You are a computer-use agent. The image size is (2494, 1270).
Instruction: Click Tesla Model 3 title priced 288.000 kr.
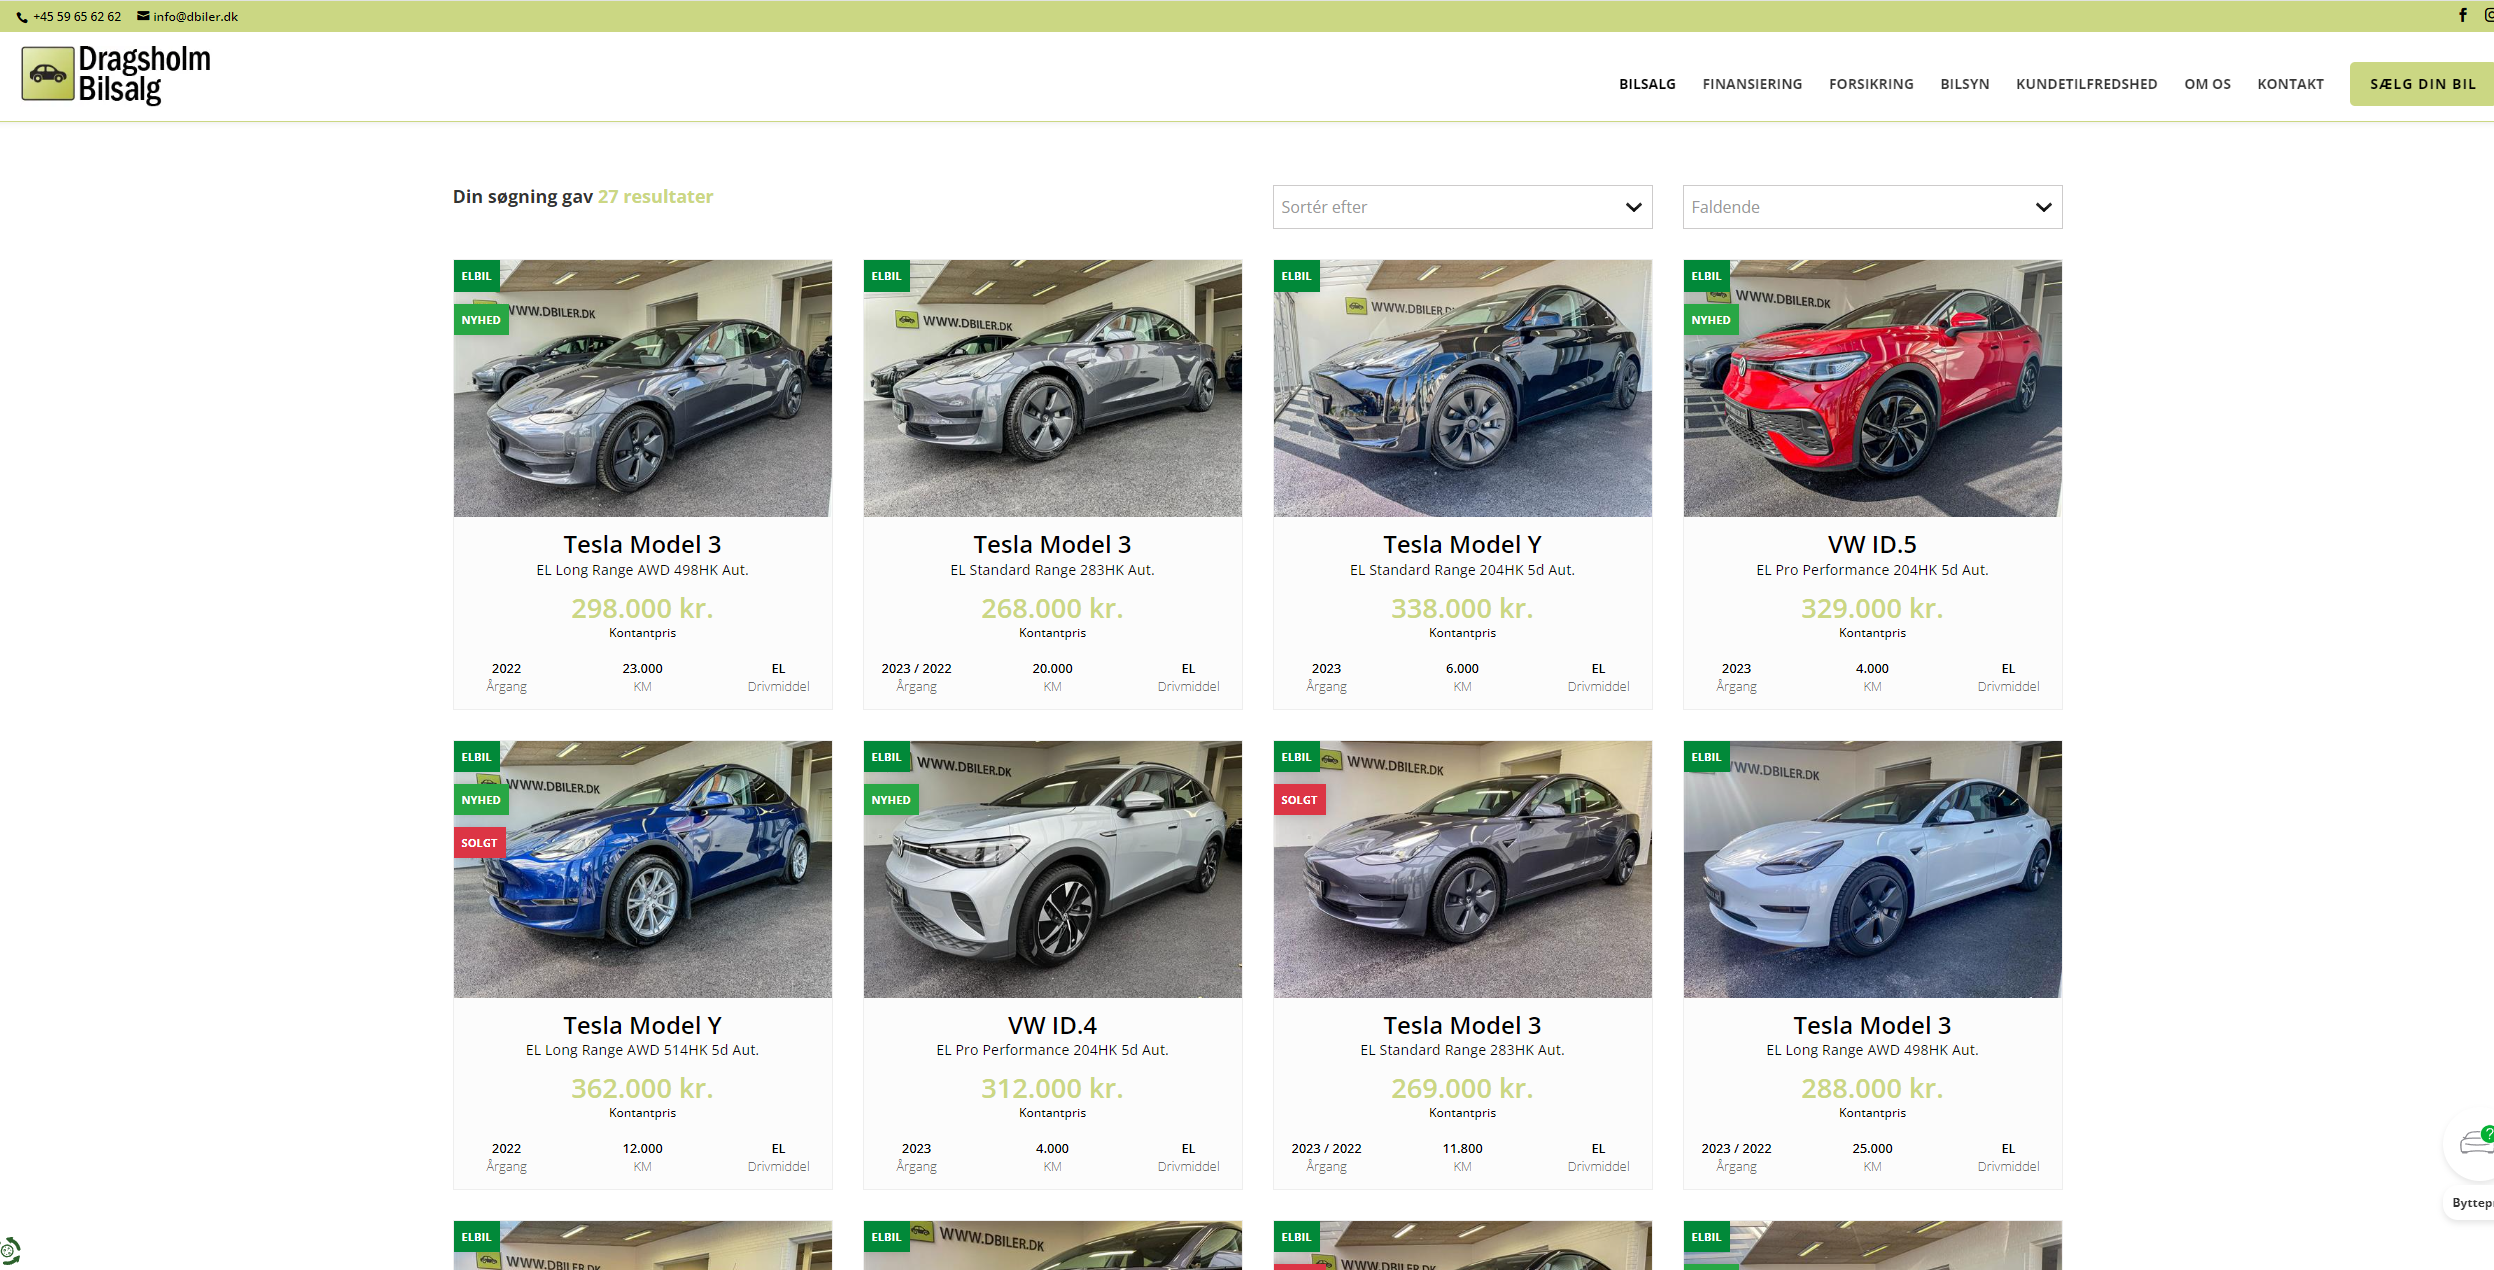(1872, 1026)
